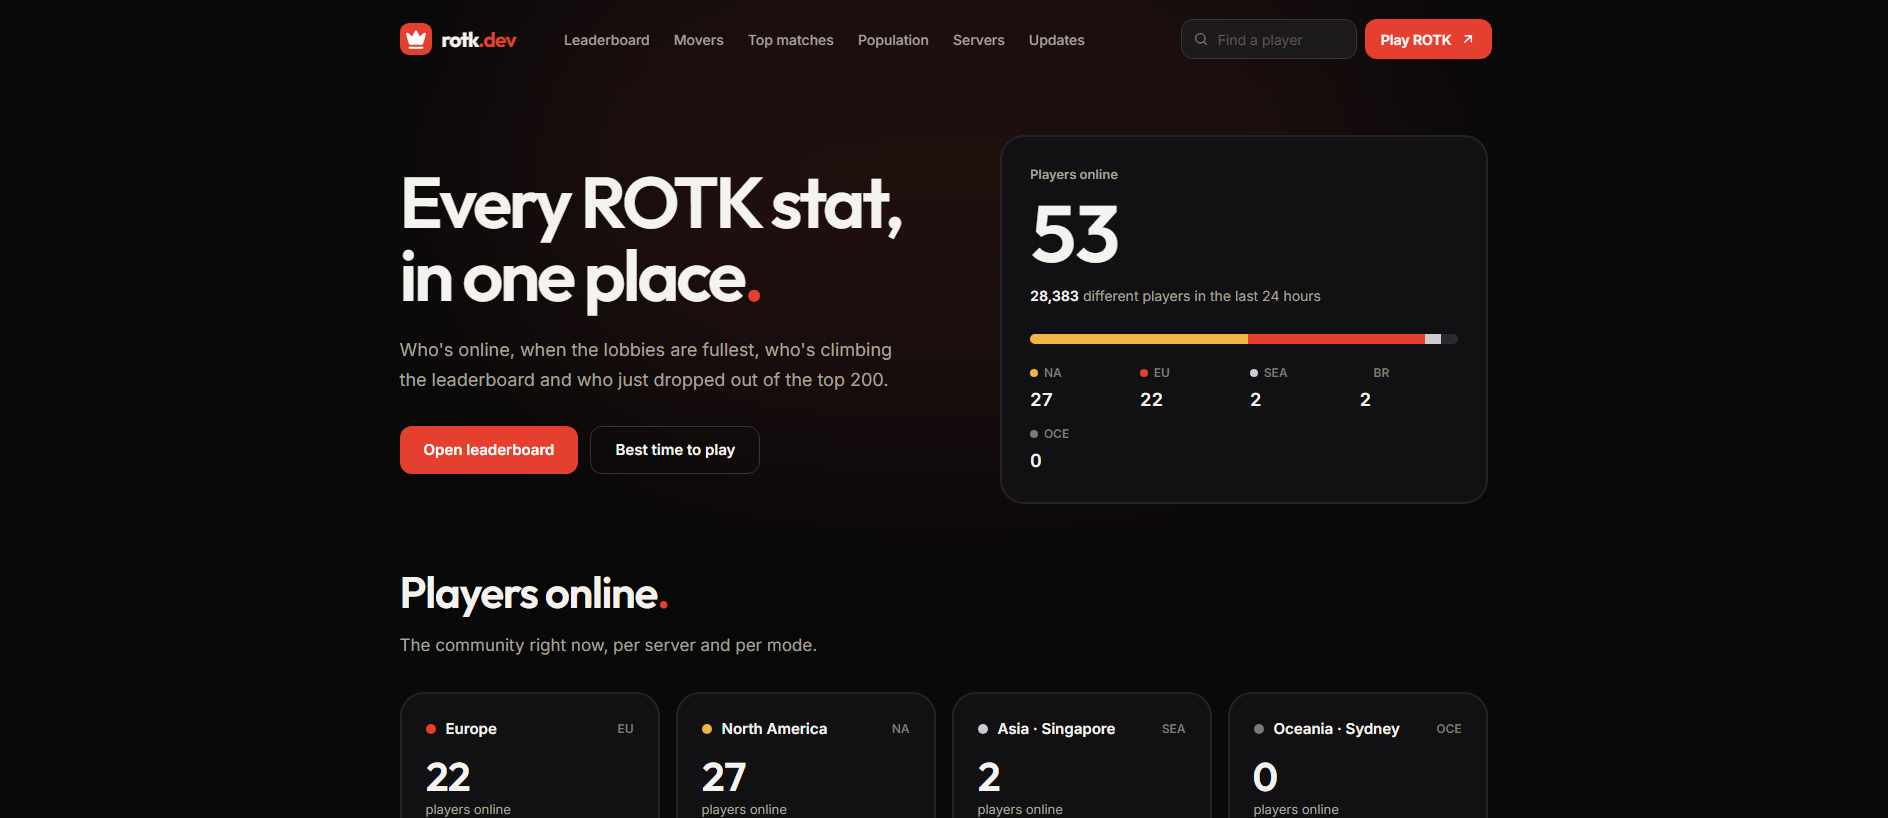Open the Europe server card title
This screenshot has height=818, width=1888.
(471, 729)
